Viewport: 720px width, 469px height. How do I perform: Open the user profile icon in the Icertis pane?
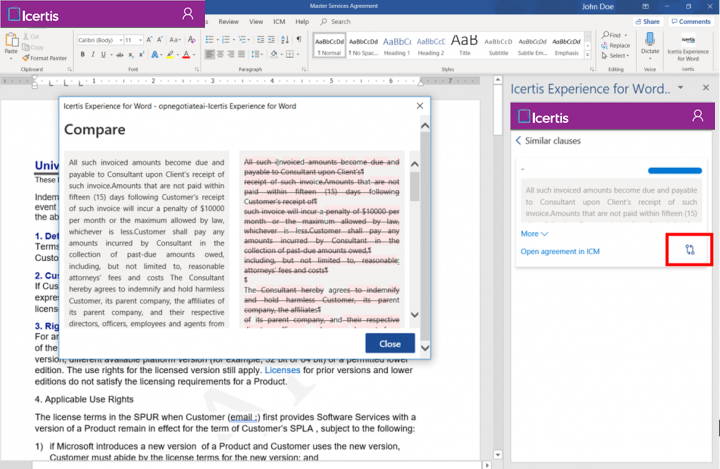pos(698,116)
